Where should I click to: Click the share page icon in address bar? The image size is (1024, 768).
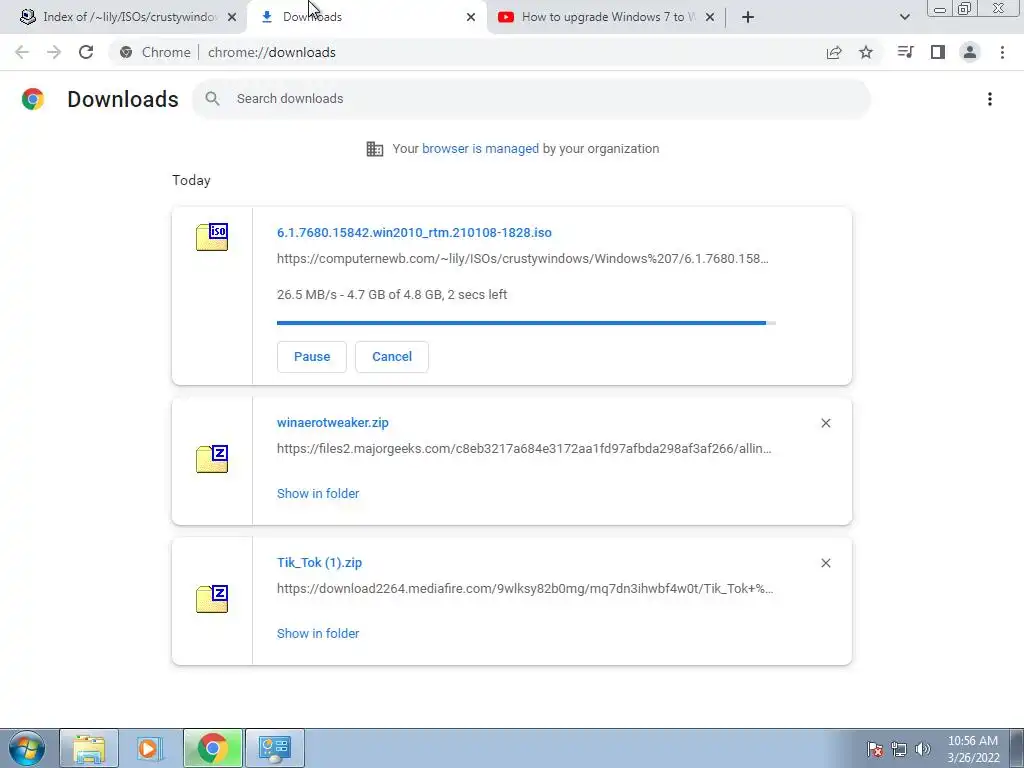(x=834, y=52)
